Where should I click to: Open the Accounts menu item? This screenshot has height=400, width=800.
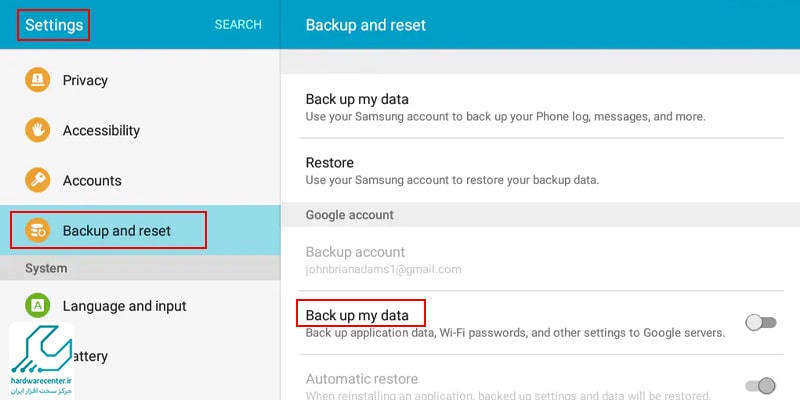[x=140, y=180]
